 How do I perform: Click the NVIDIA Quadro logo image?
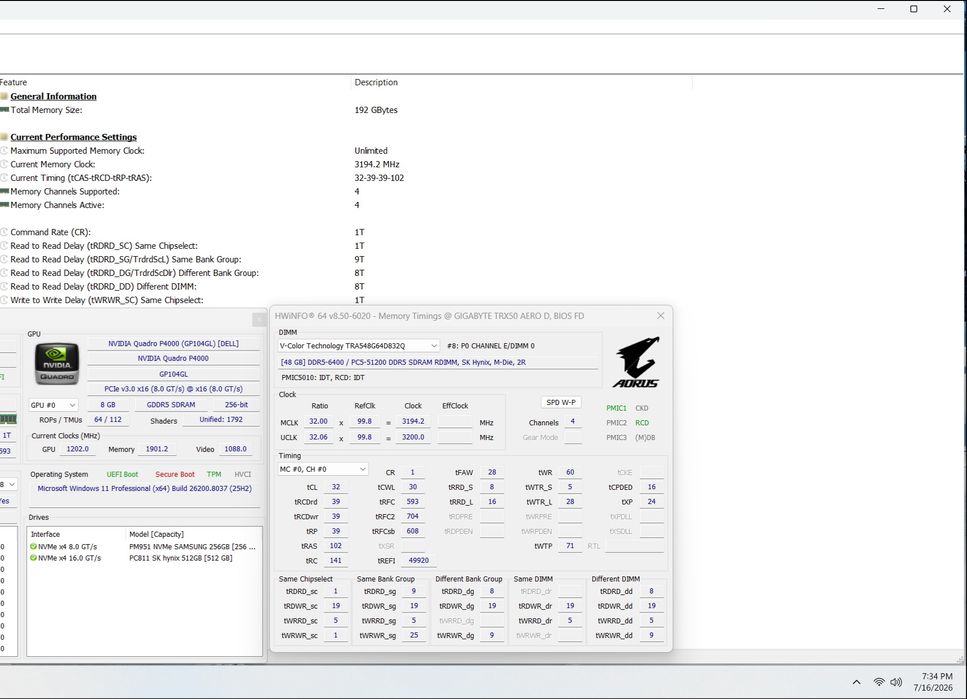tap(56, 364)
